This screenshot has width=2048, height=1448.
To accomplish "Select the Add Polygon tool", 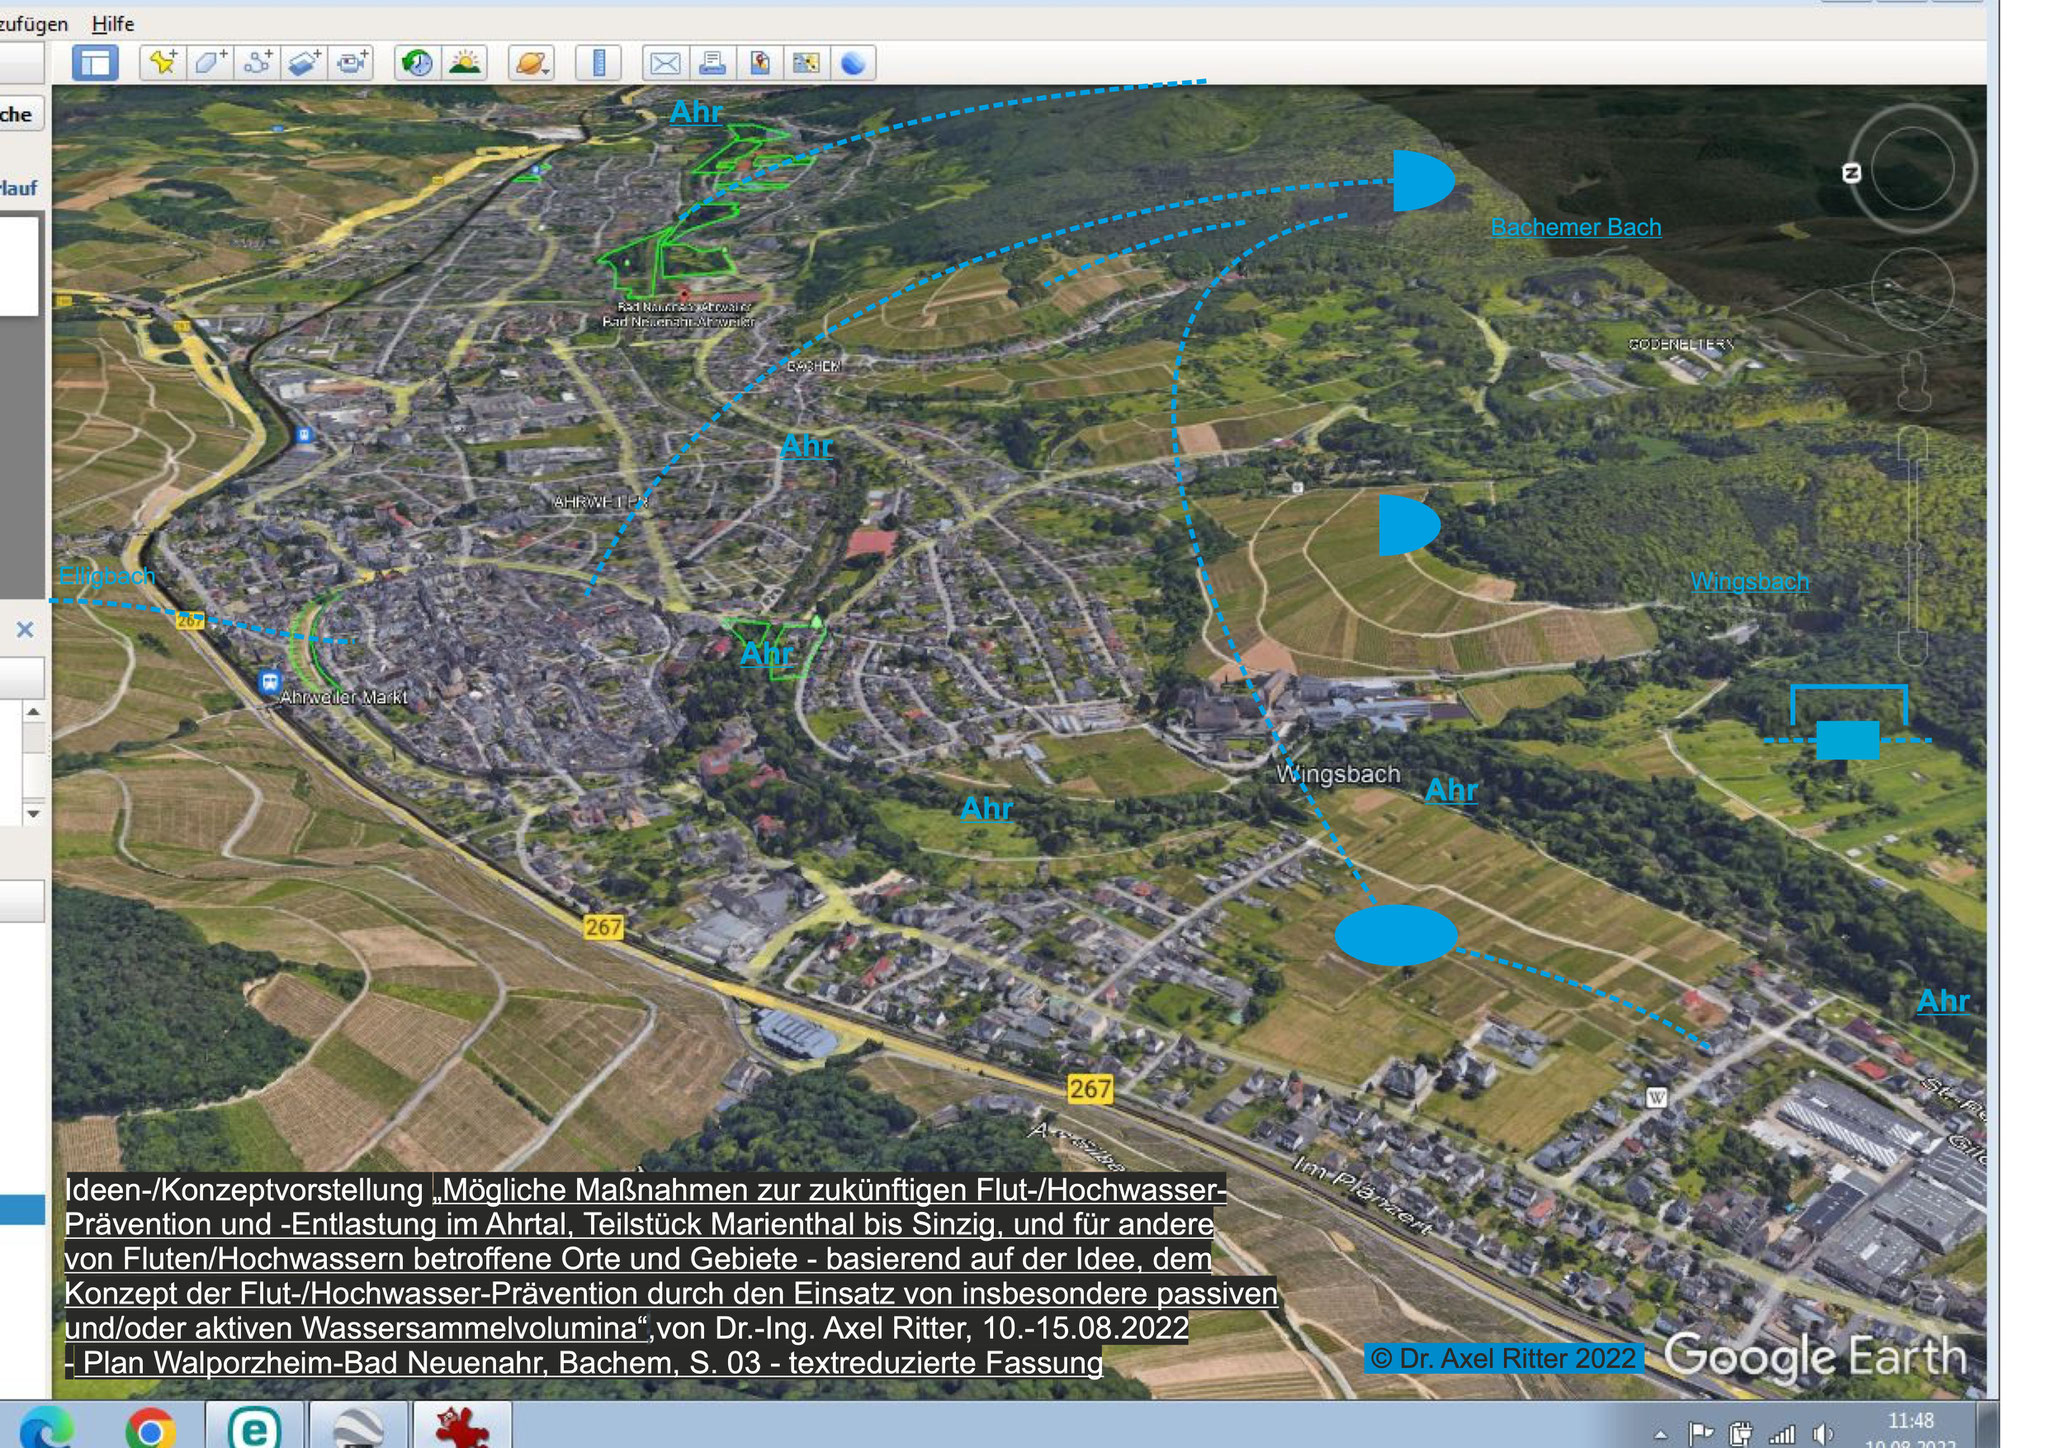I will [x=210, y=63].
